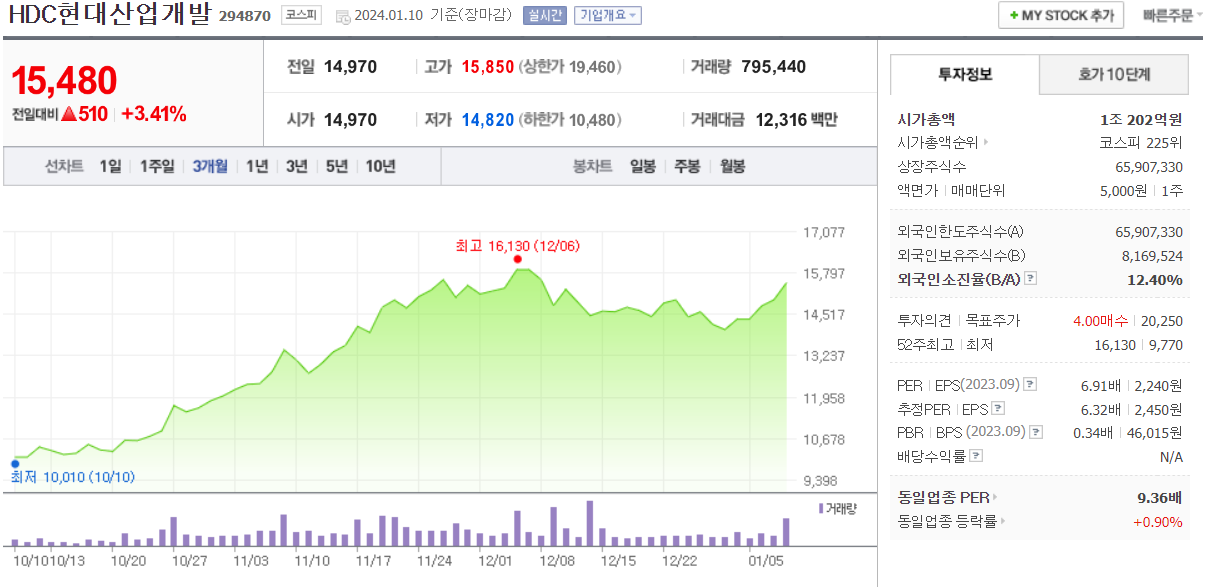Show the 월봉 candlestick chart

tap(732, 166)
